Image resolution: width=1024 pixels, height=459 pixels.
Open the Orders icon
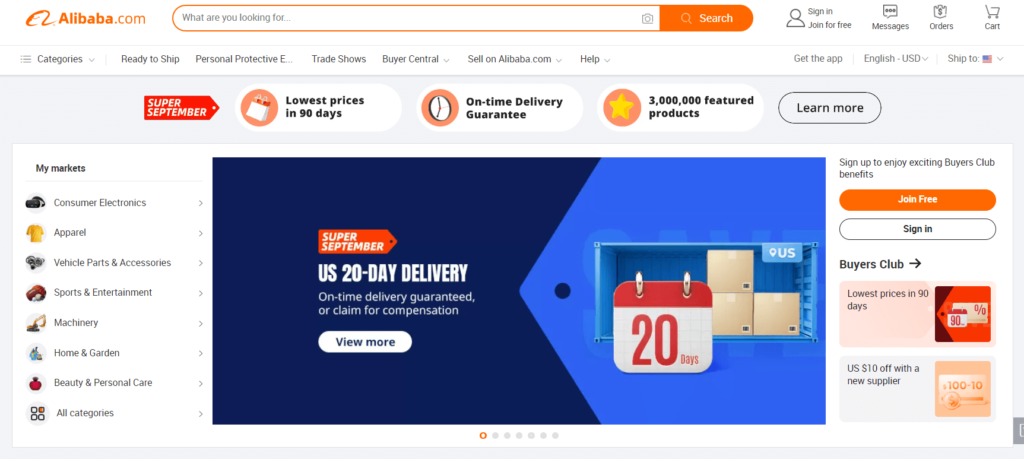[x=940, y=11]
